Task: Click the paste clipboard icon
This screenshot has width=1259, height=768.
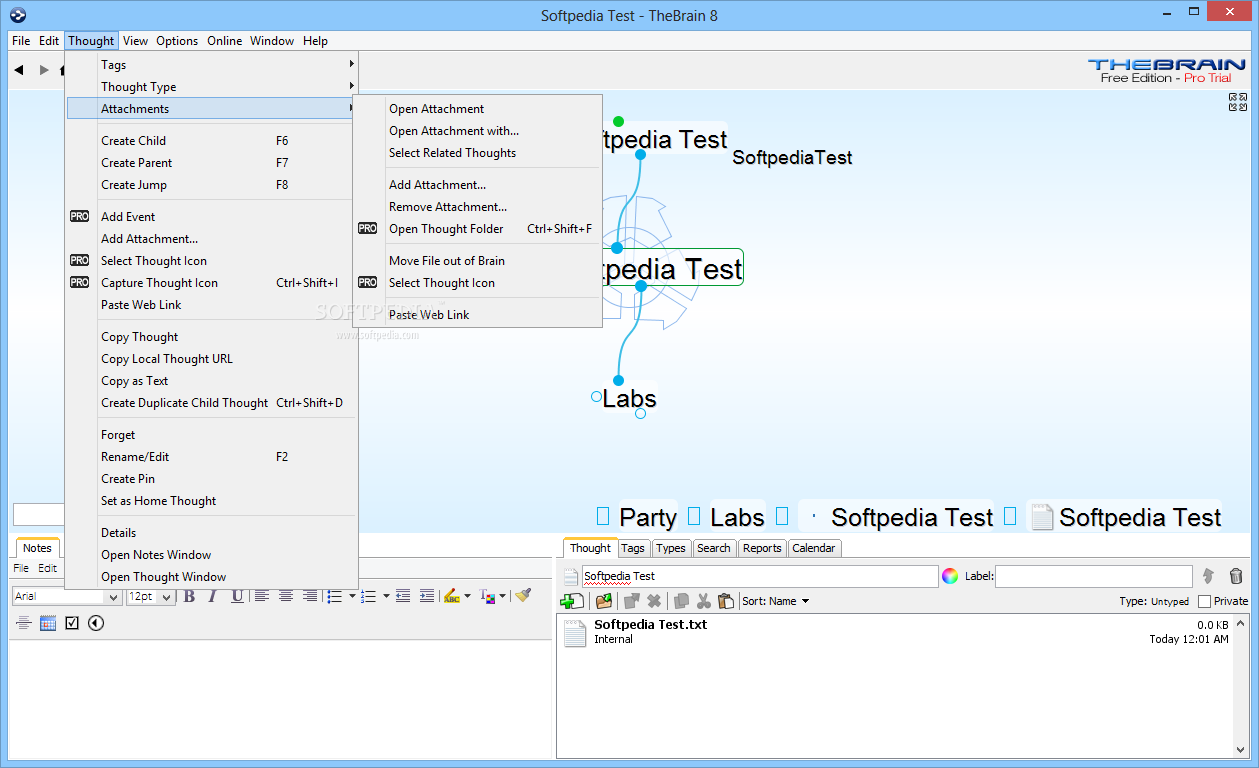Action: (726, 601)
